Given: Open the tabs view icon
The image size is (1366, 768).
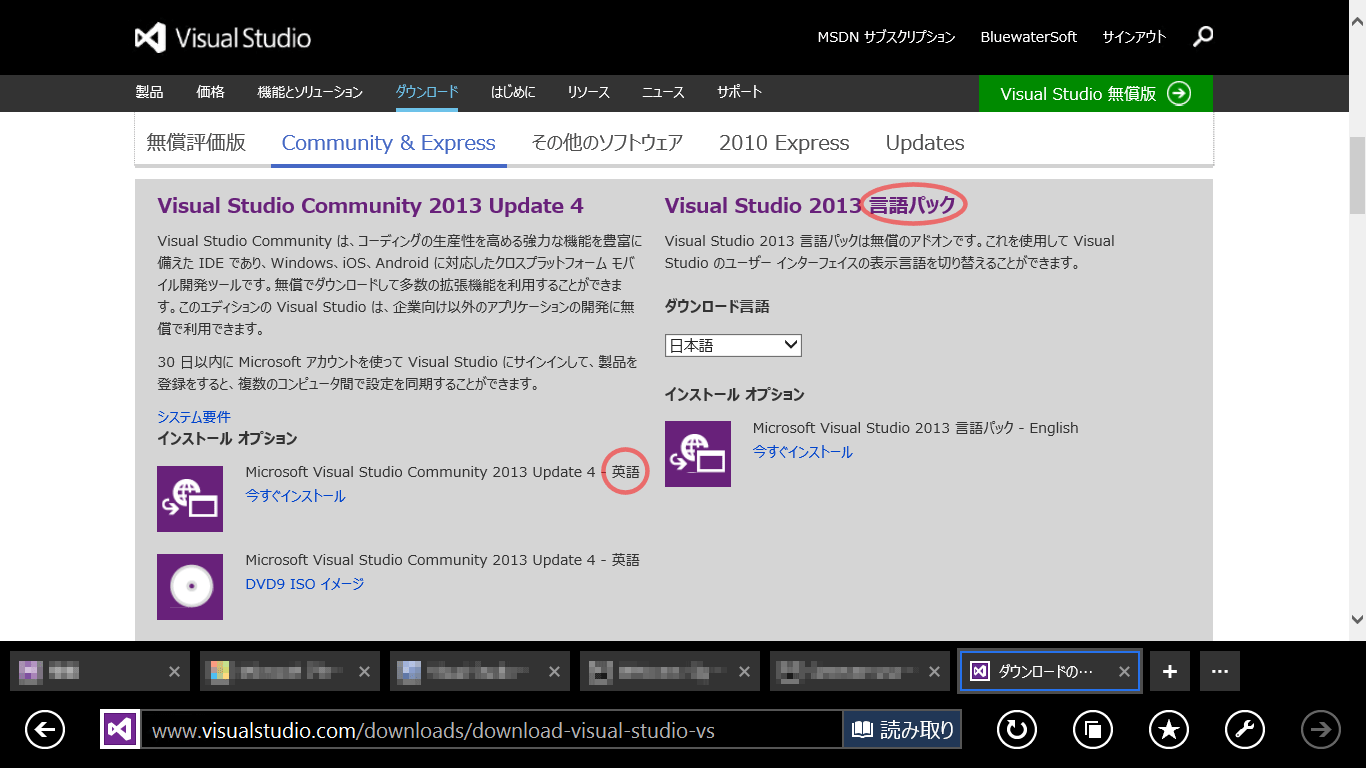Looking at the screenshot, I should [1093, 730].
